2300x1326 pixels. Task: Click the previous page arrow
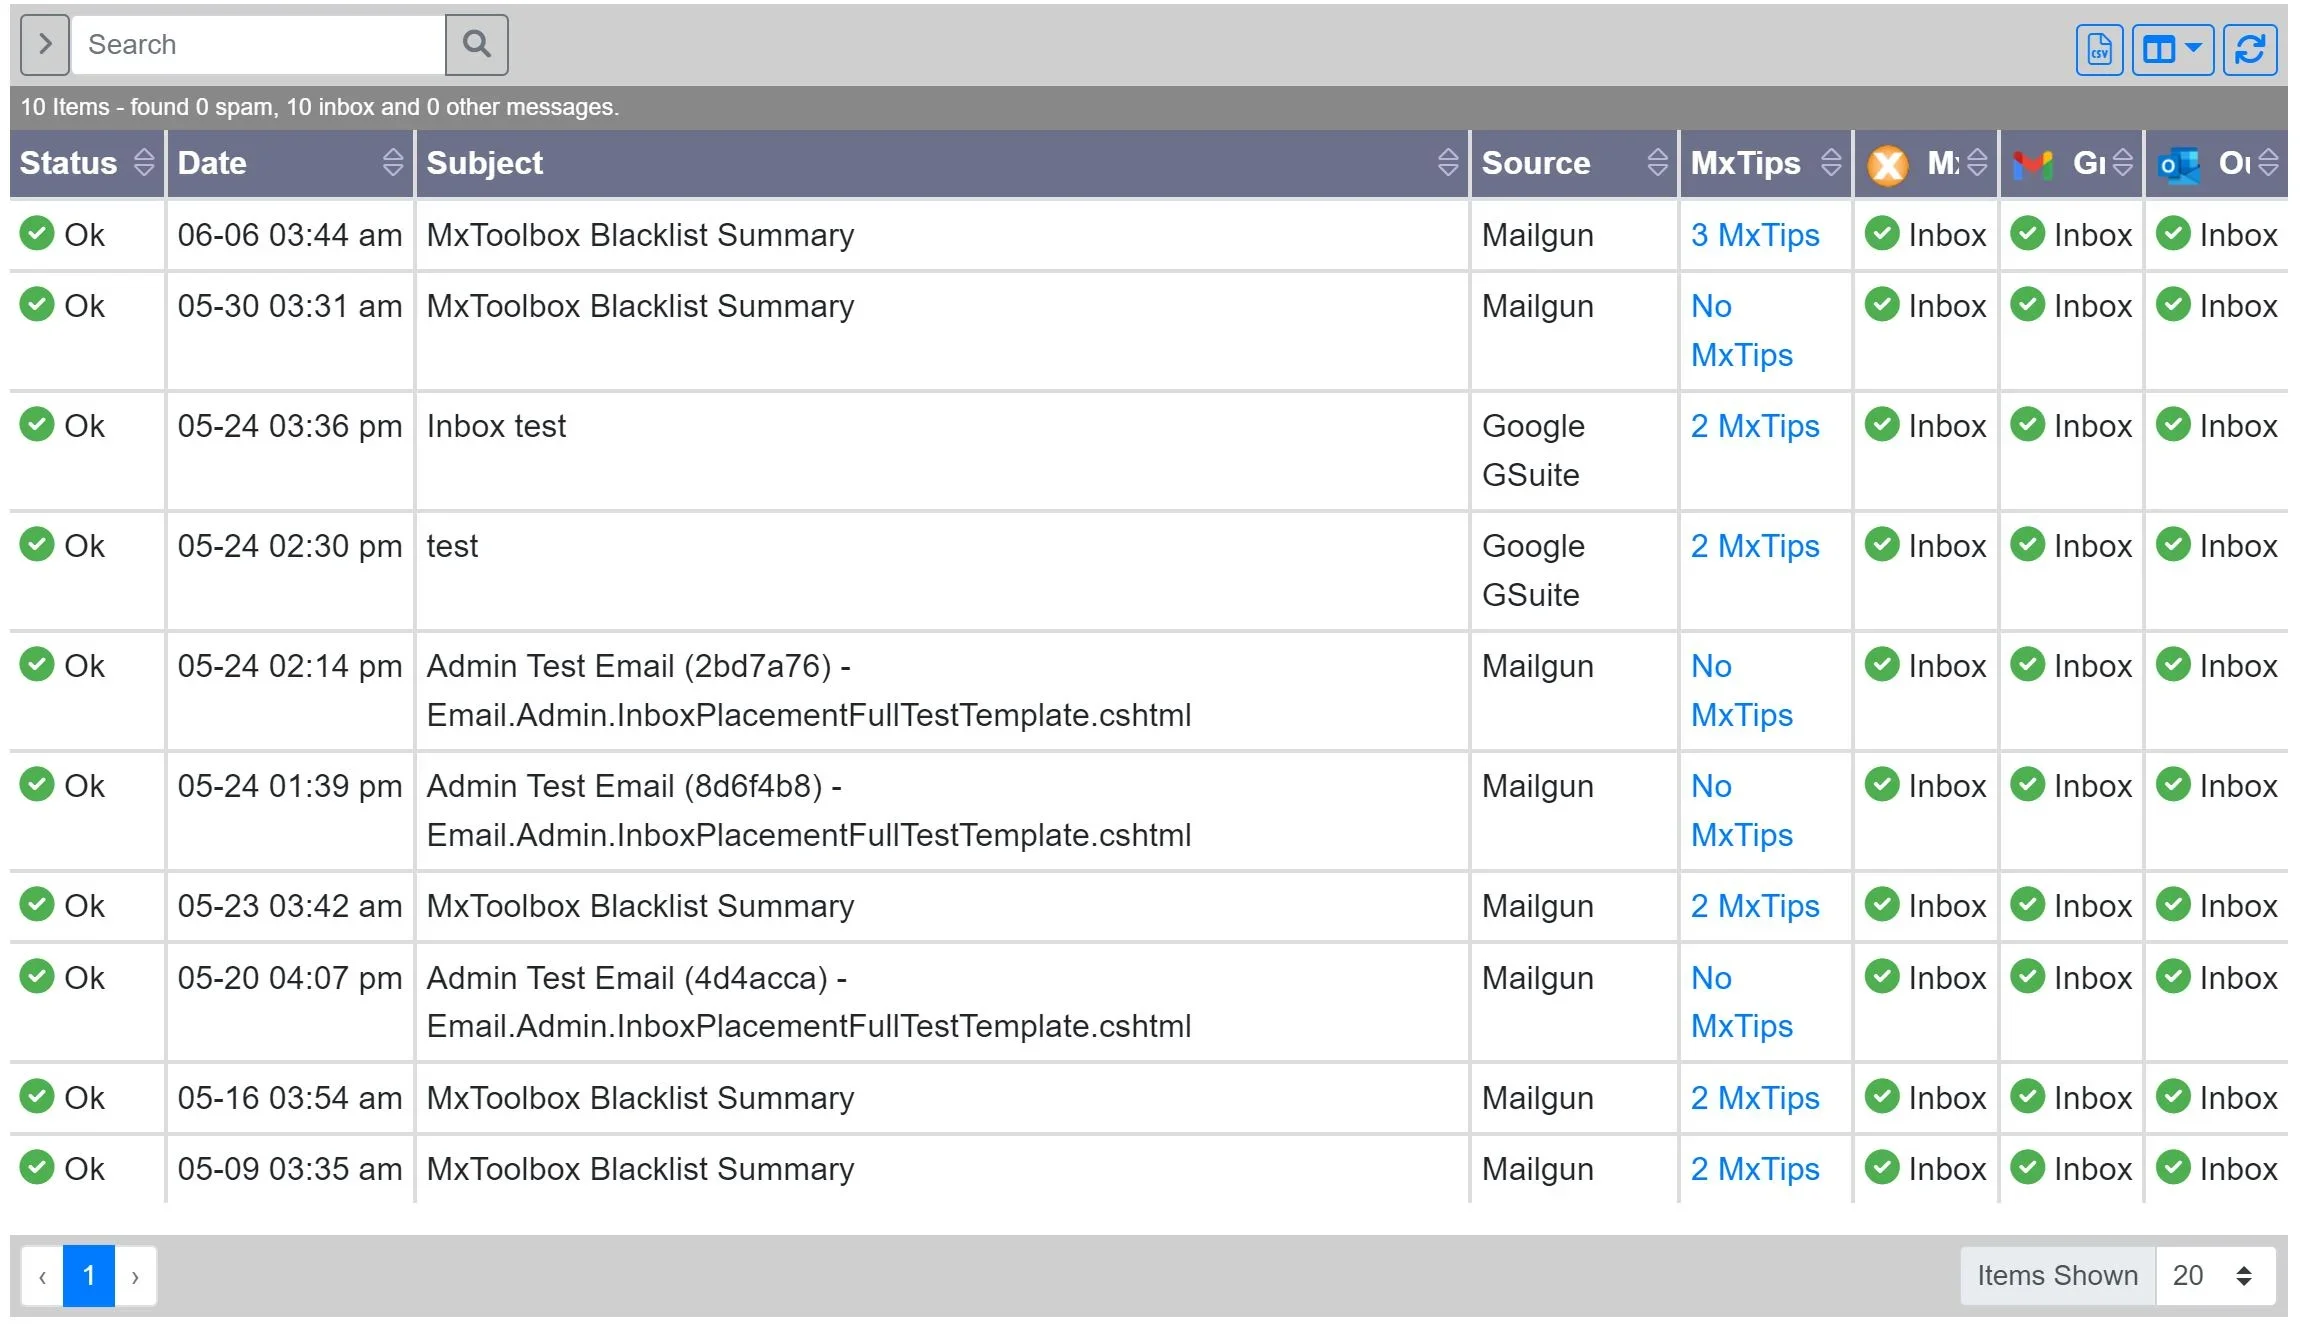coord(42,1276)
